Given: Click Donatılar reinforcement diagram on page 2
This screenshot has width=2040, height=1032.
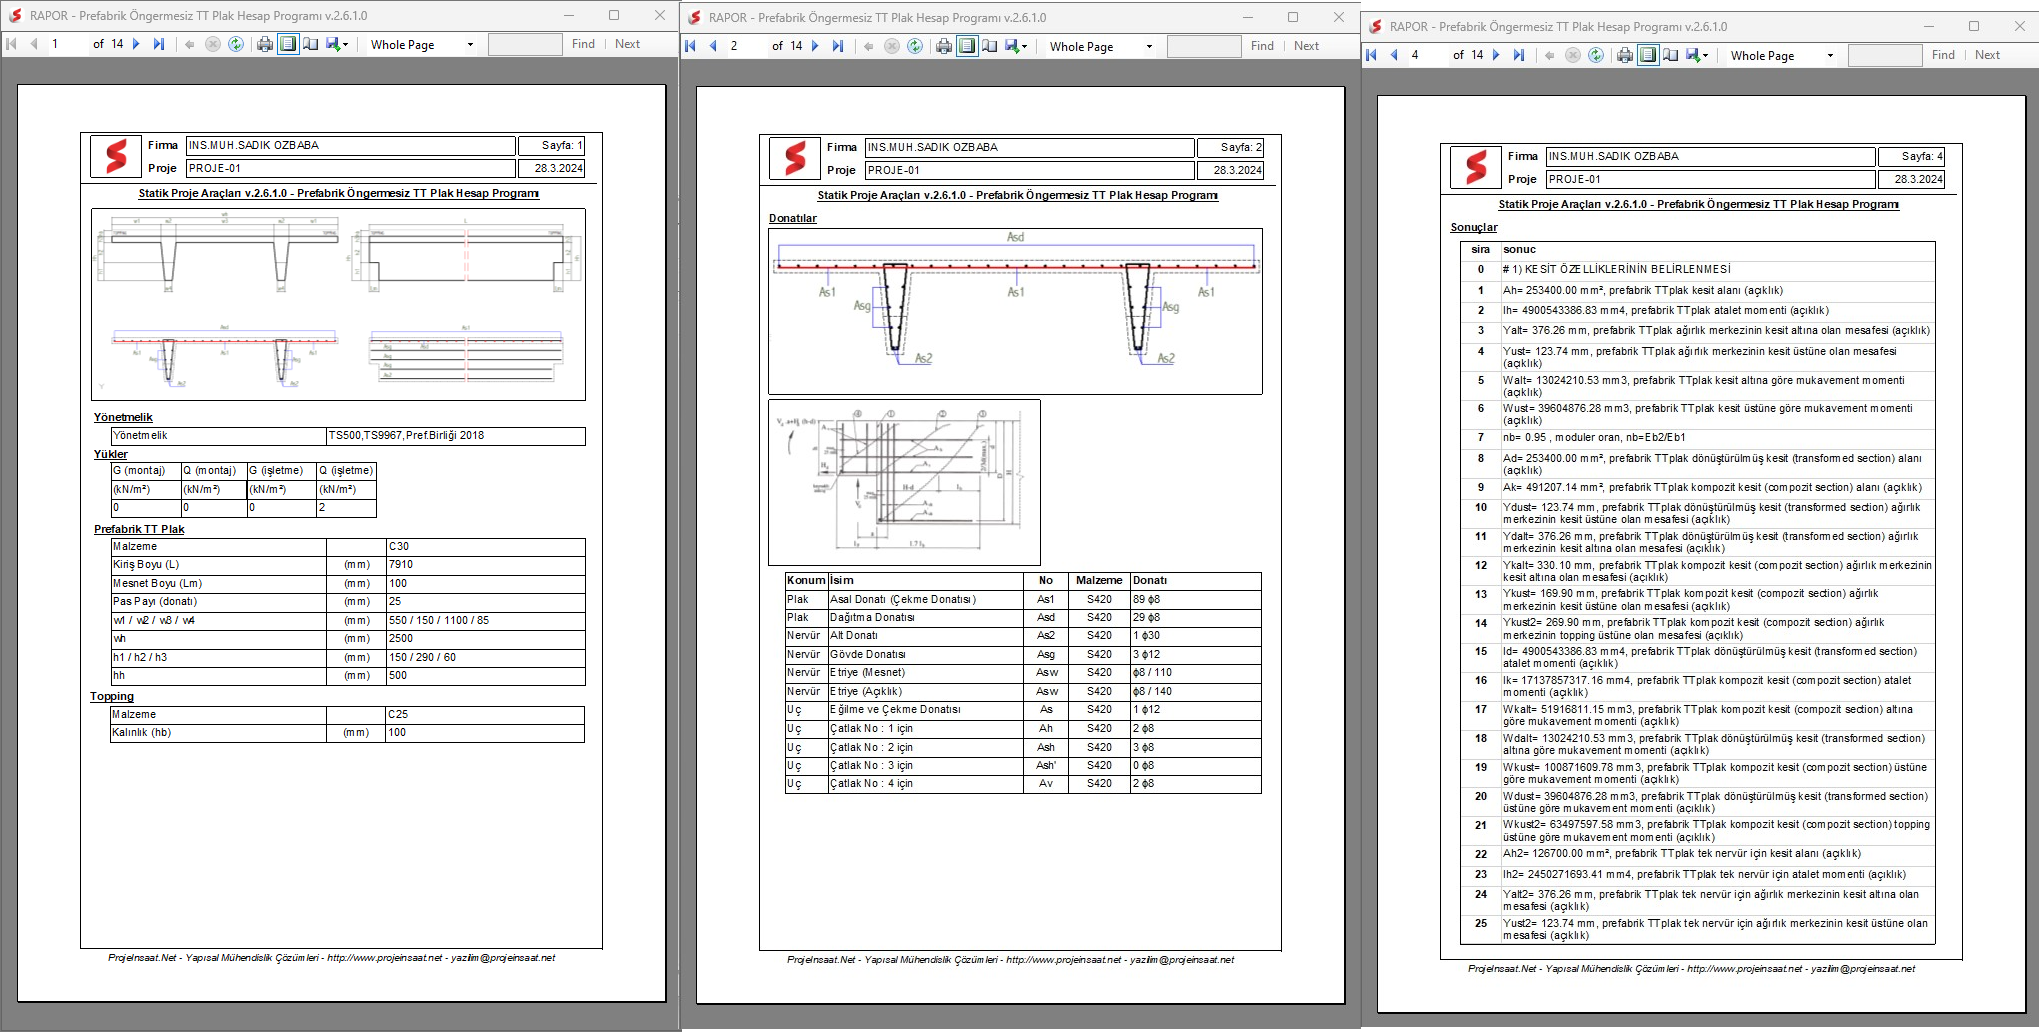Looking at the screenshot, I should click(x=1015, y=311).
